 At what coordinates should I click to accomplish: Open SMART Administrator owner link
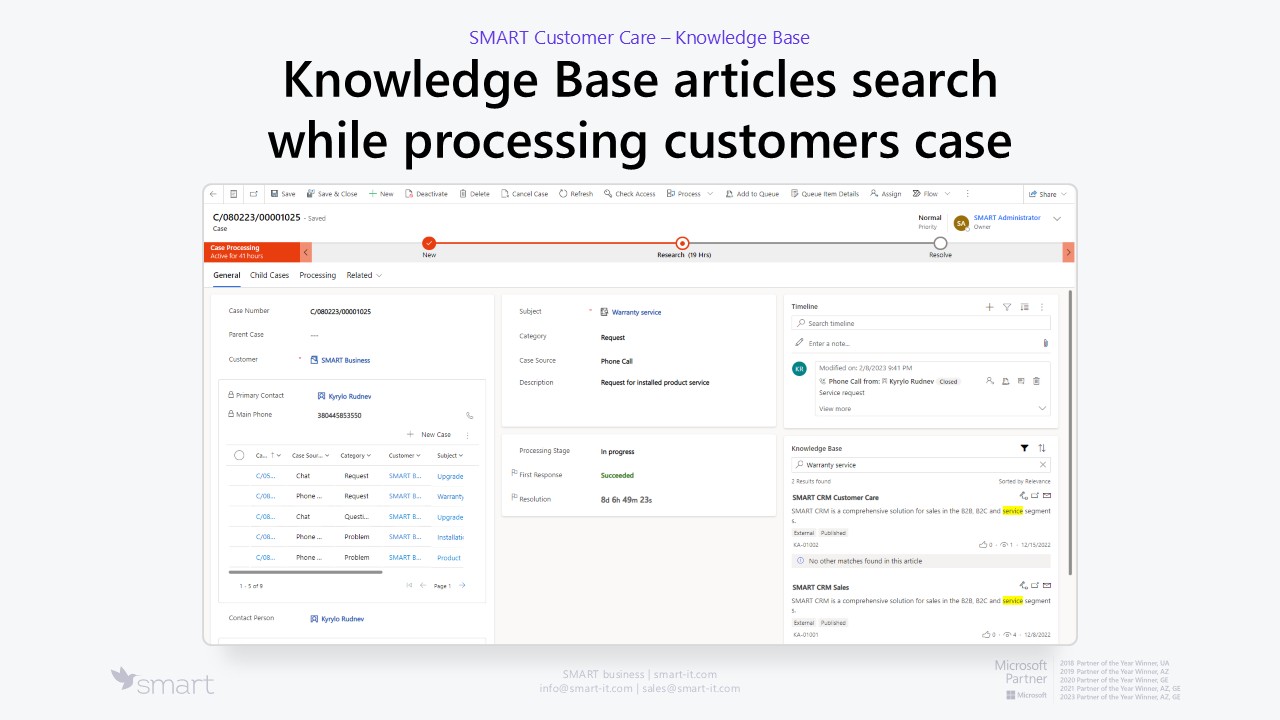pos(1007,218)
